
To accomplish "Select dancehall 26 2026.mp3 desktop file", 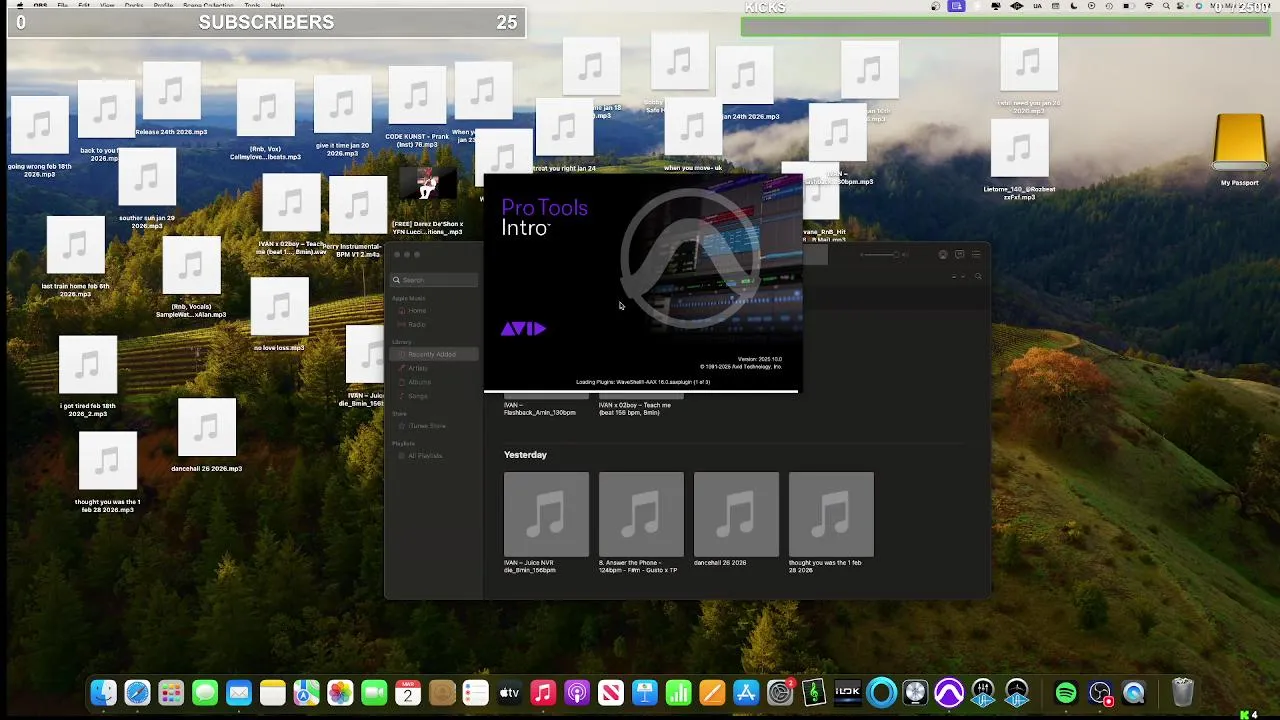I will pyautogui.click(x=206, y=435).
